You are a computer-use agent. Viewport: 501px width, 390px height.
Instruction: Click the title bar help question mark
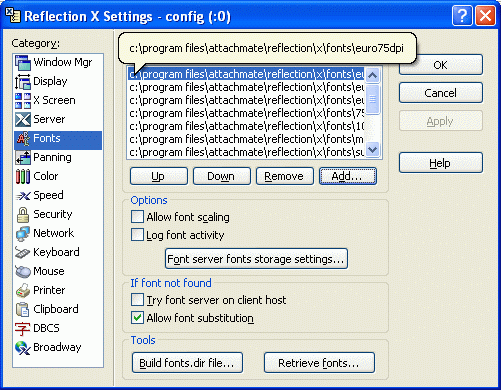(x=462, y=16)
